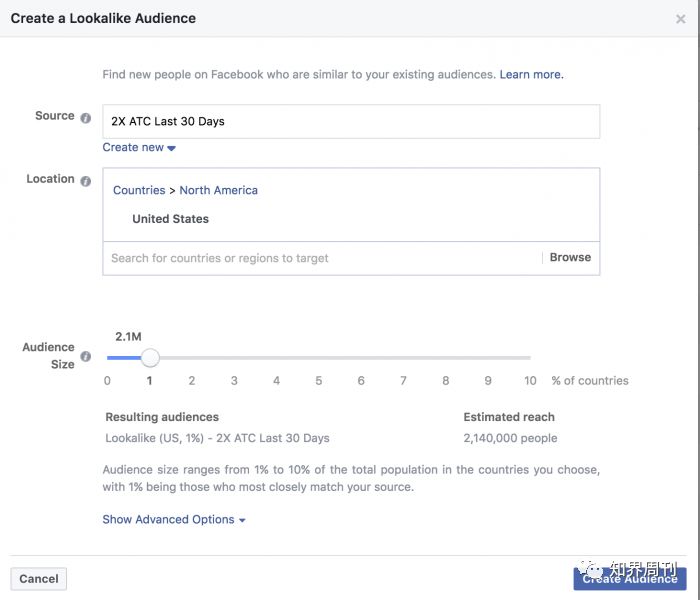
Task: Click the audience size slider handle
Action: click(150, 358)
